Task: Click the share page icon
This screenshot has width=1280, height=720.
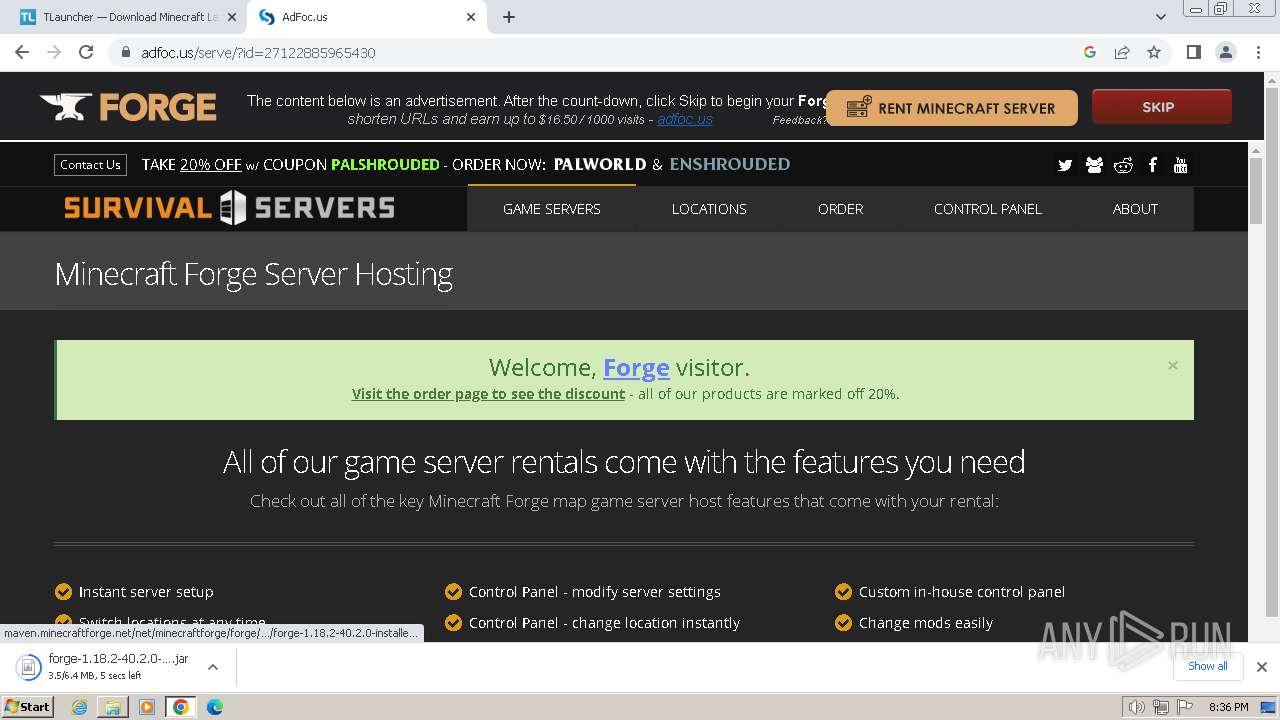Action: pyautogui.click(x=1122, y=52)
